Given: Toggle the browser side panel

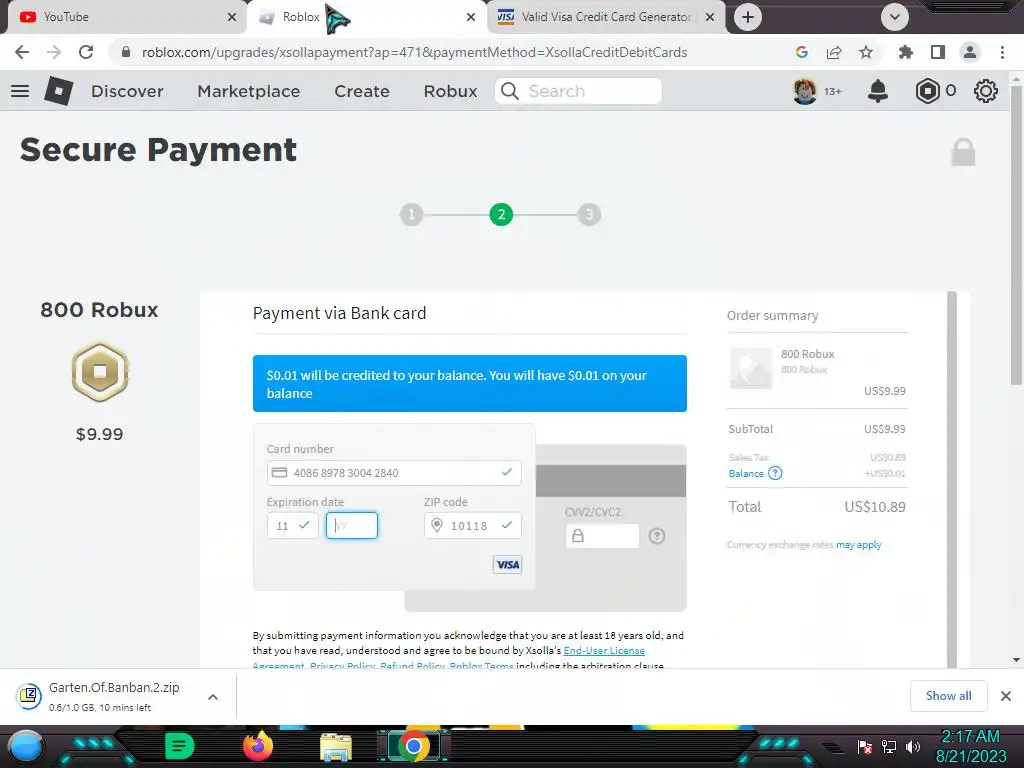Looking at the screenshot, I should coord(938,52).
